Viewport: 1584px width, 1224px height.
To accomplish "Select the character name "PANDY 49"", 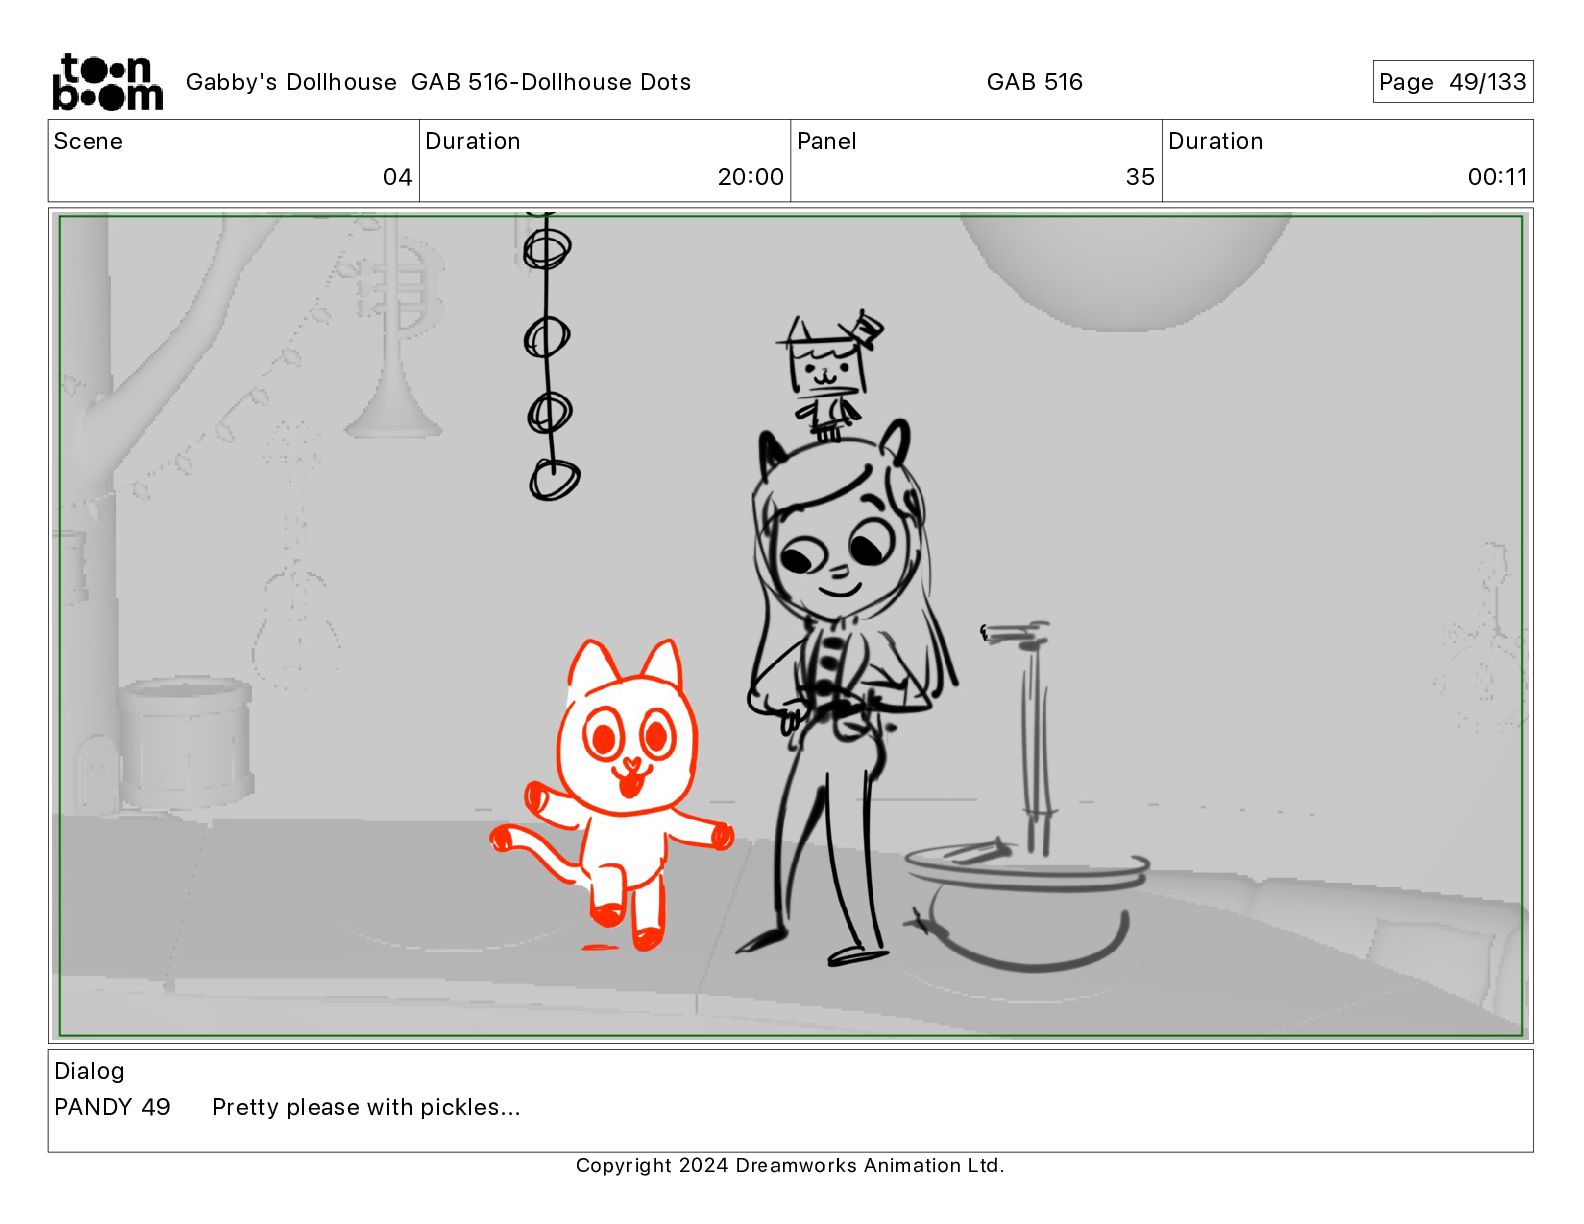I will [x=112, y=1107].
